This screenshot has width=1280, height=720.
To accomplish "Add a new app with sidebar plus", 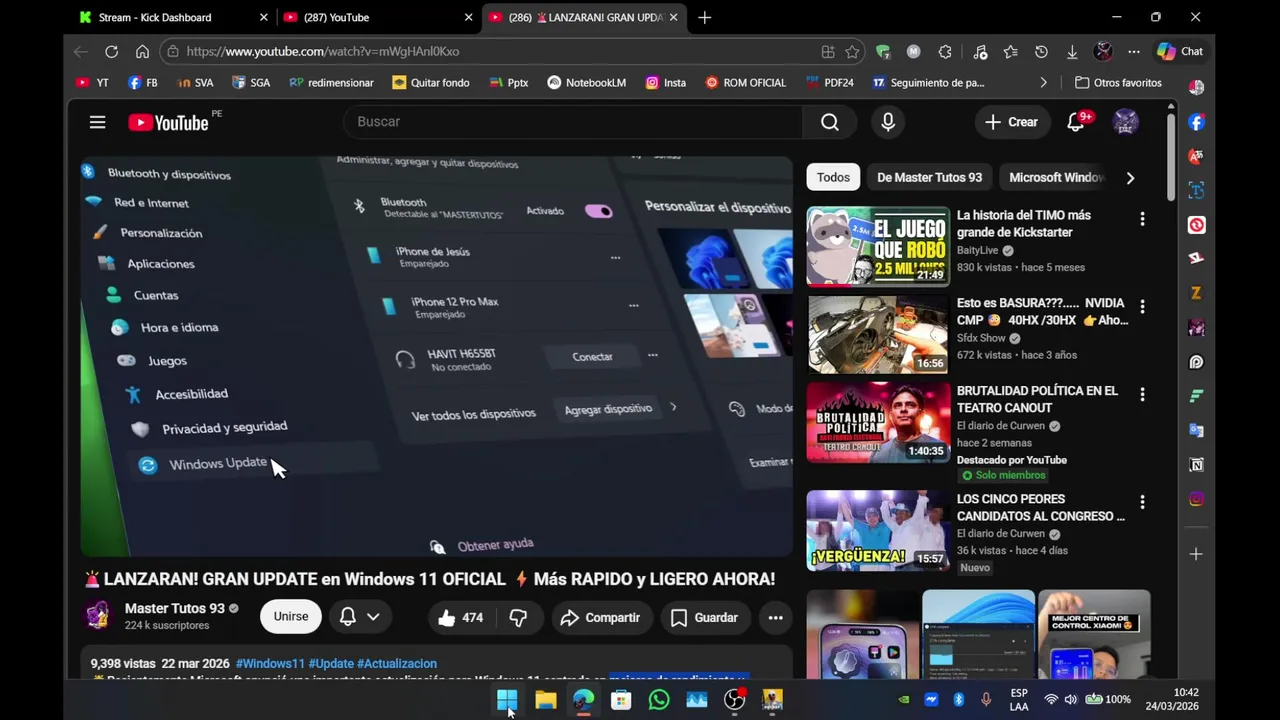I will tap(1196, 554).
